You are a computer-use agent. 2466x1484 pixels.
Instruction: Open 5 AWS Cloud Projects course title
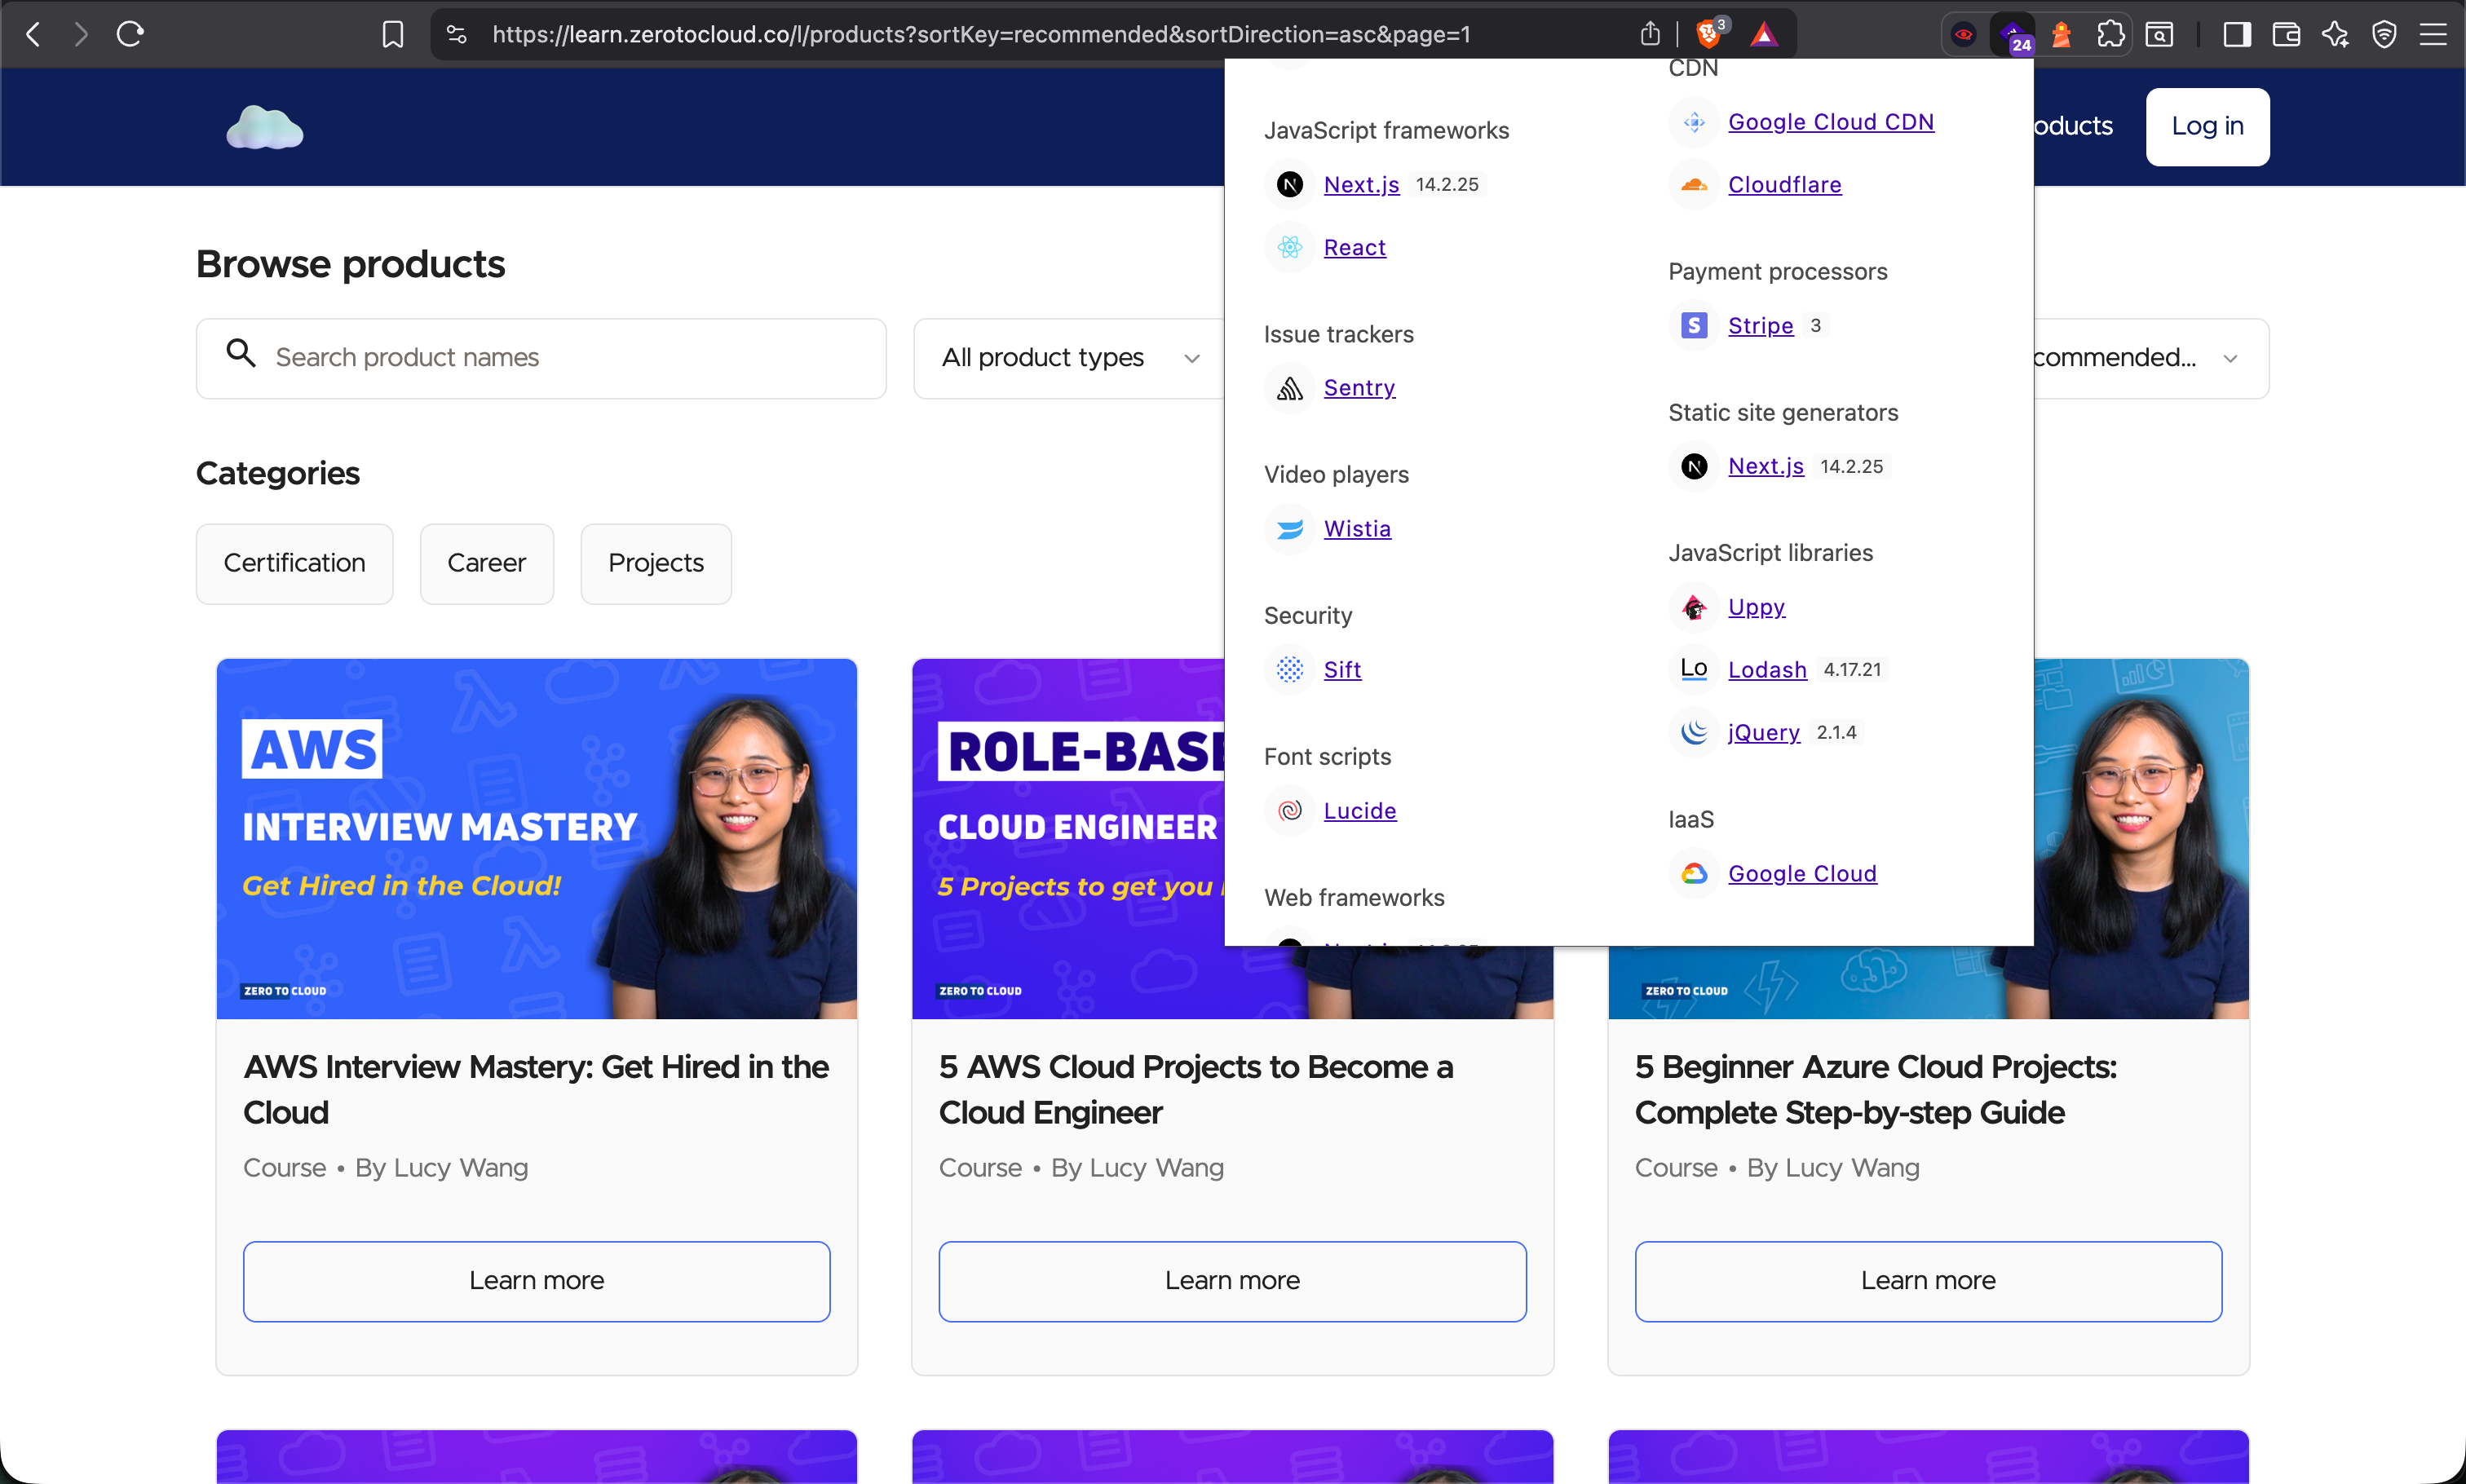1196,1089
